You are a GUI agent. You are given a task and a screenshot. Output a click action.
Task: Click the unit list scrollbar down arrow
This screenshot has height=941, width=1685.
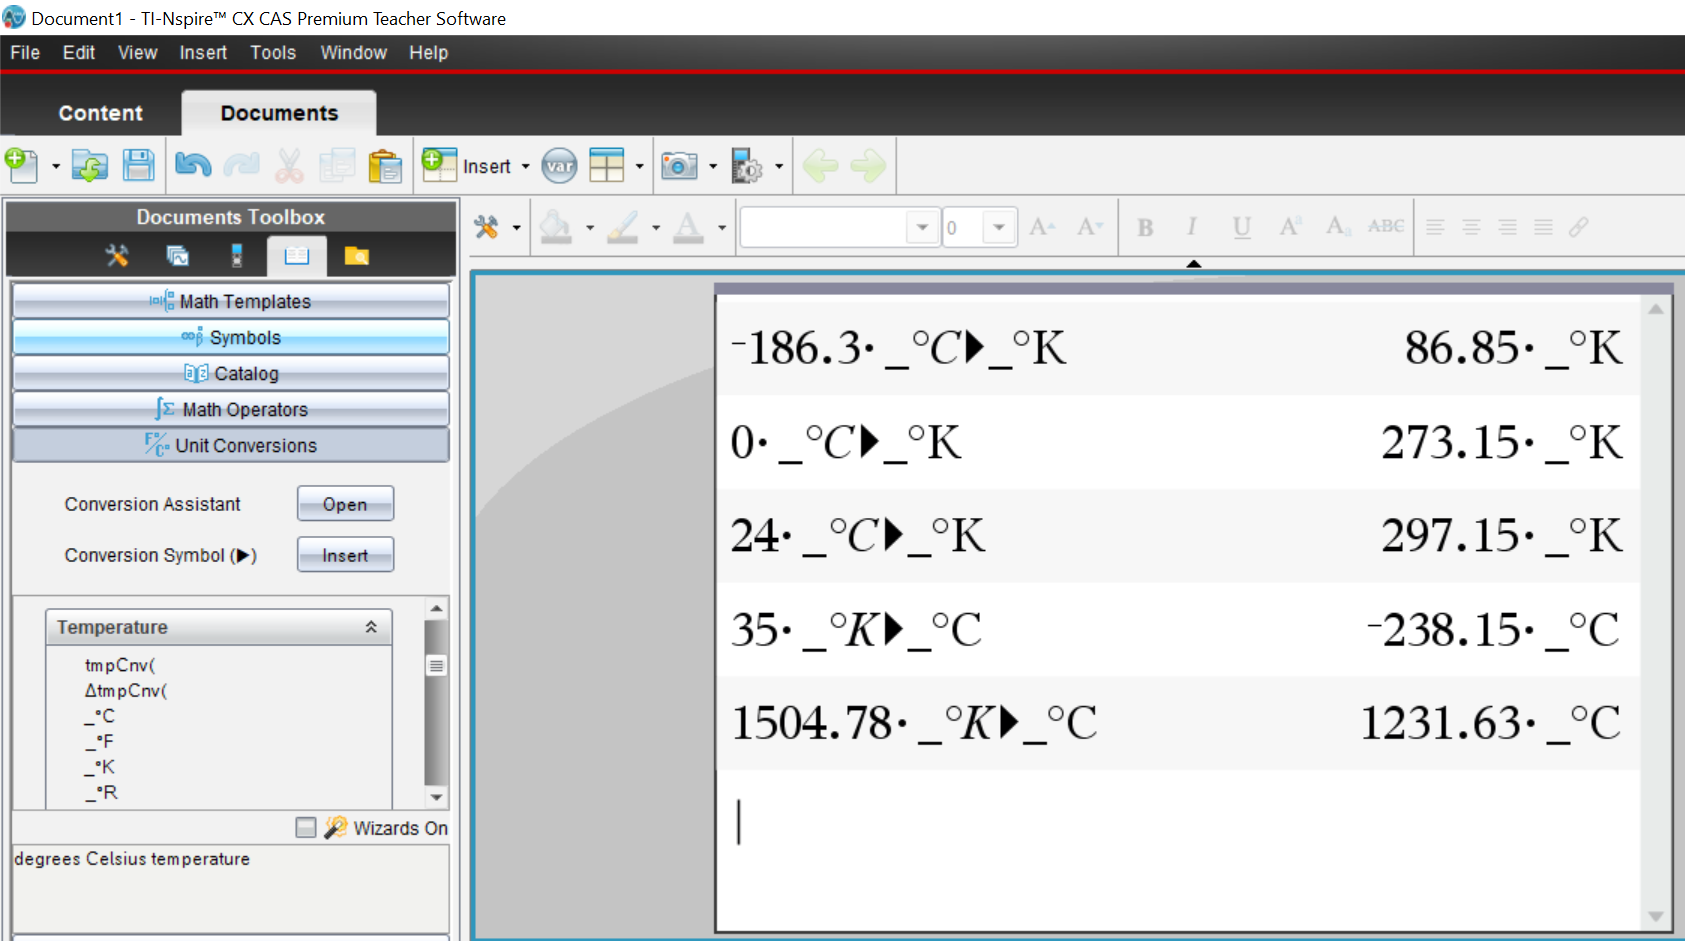(436, 797)
